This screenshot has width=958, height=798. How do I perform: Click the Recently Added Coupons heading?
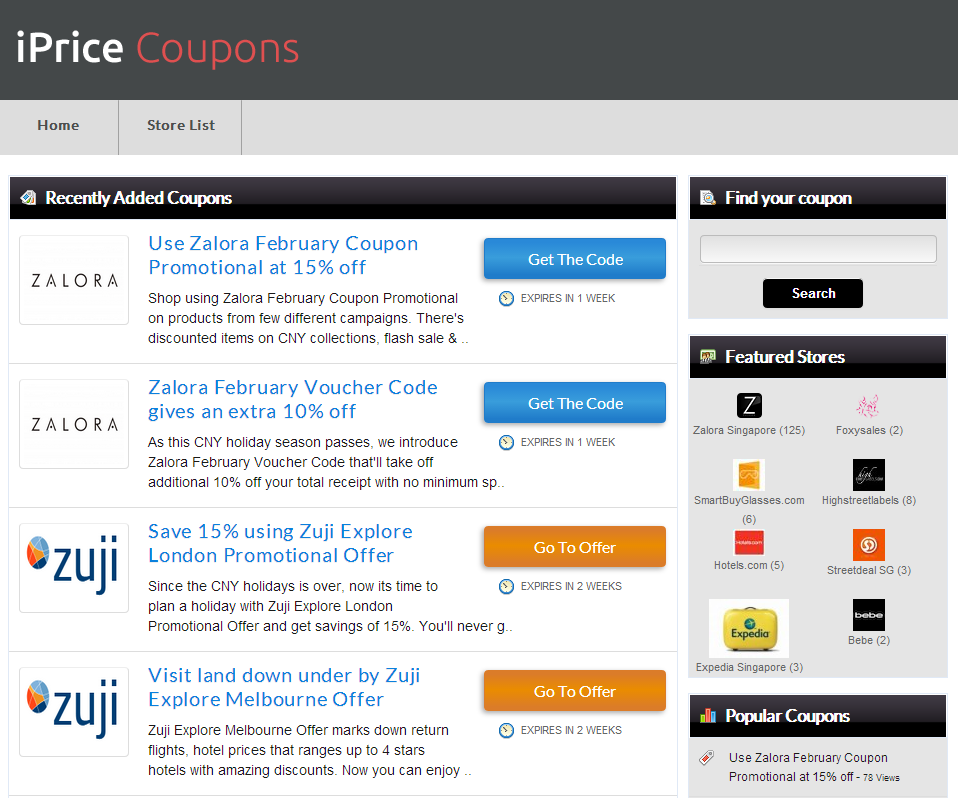pyautogui.click(x=139, y=197)
